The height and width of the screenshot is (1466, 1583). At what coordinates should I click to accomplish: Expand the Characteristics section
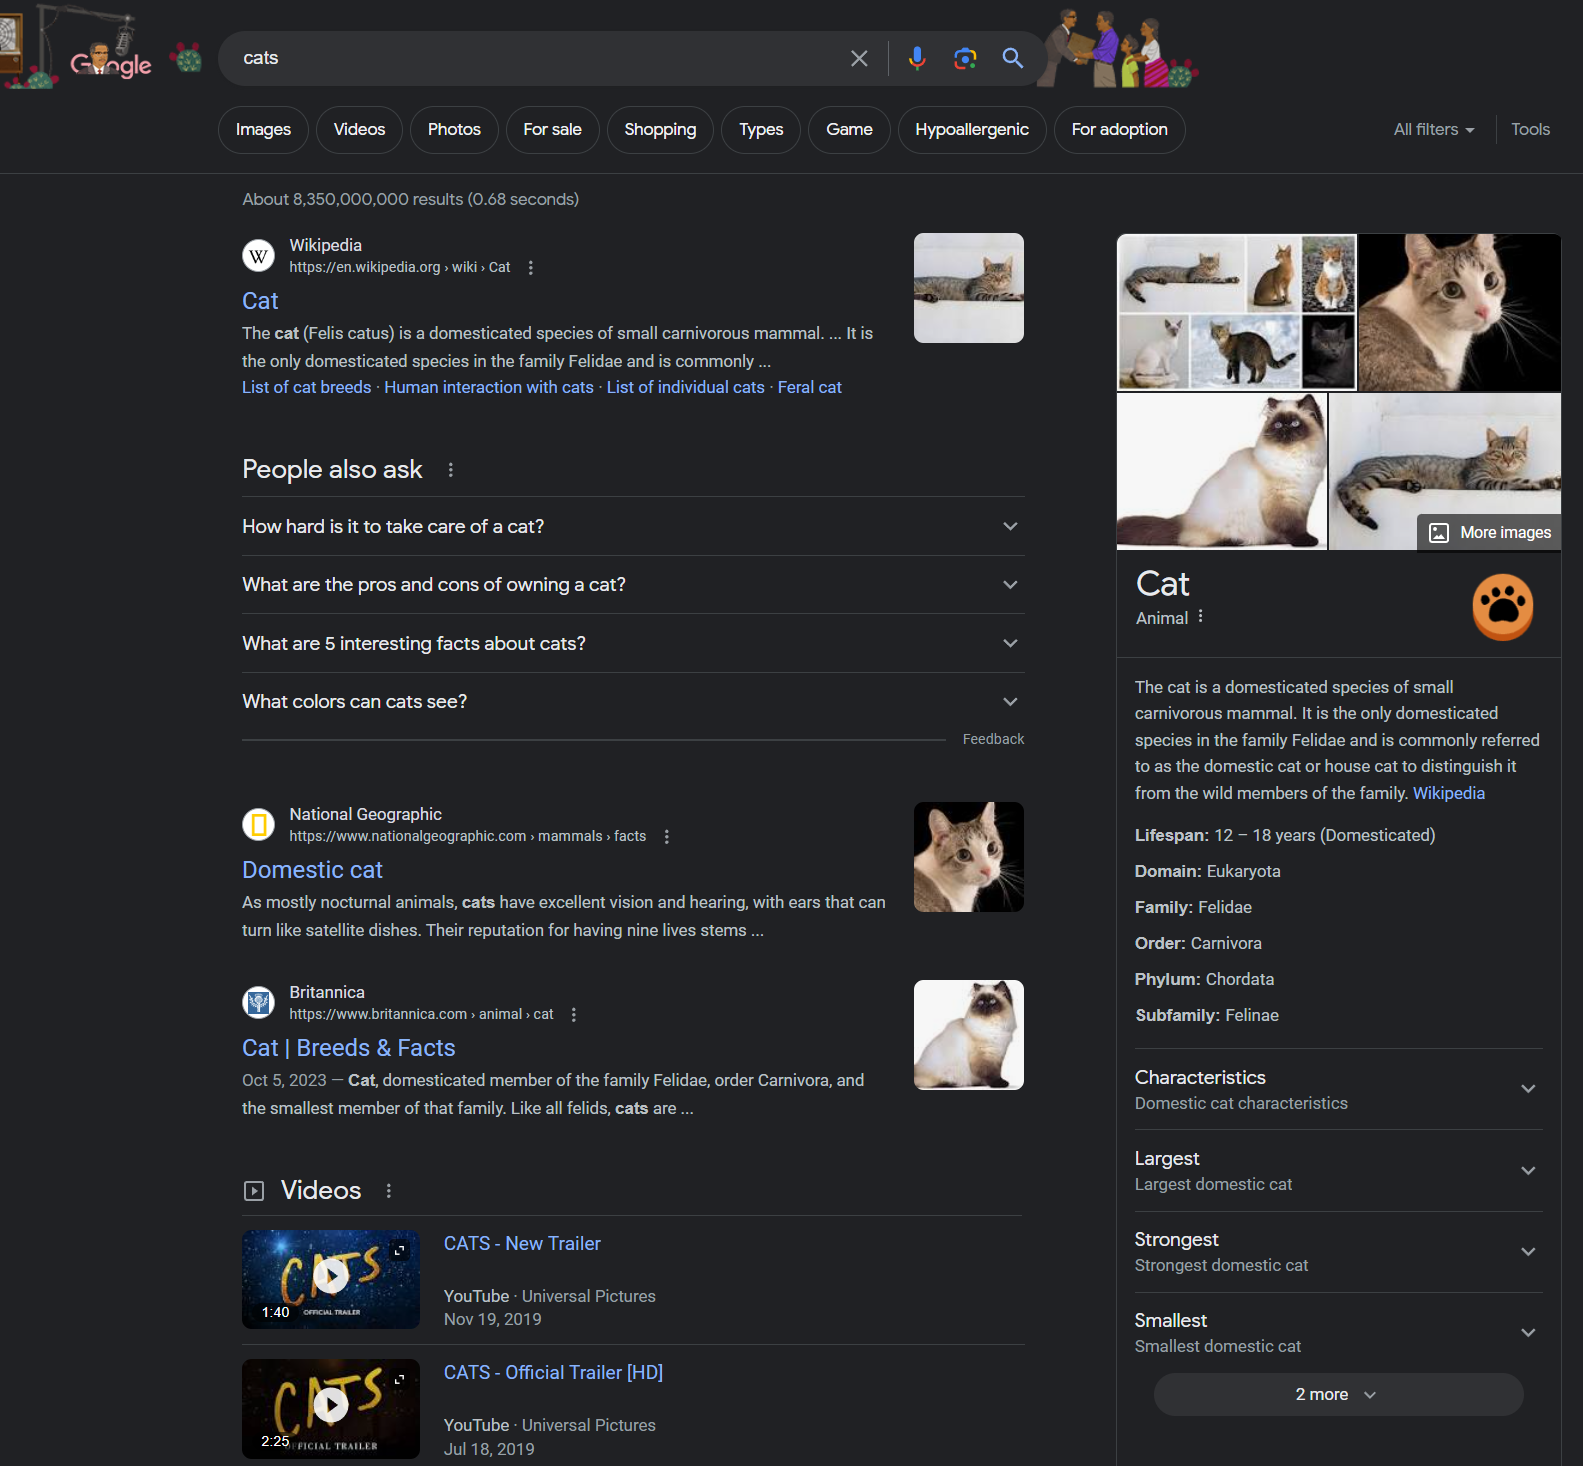1338,1089
